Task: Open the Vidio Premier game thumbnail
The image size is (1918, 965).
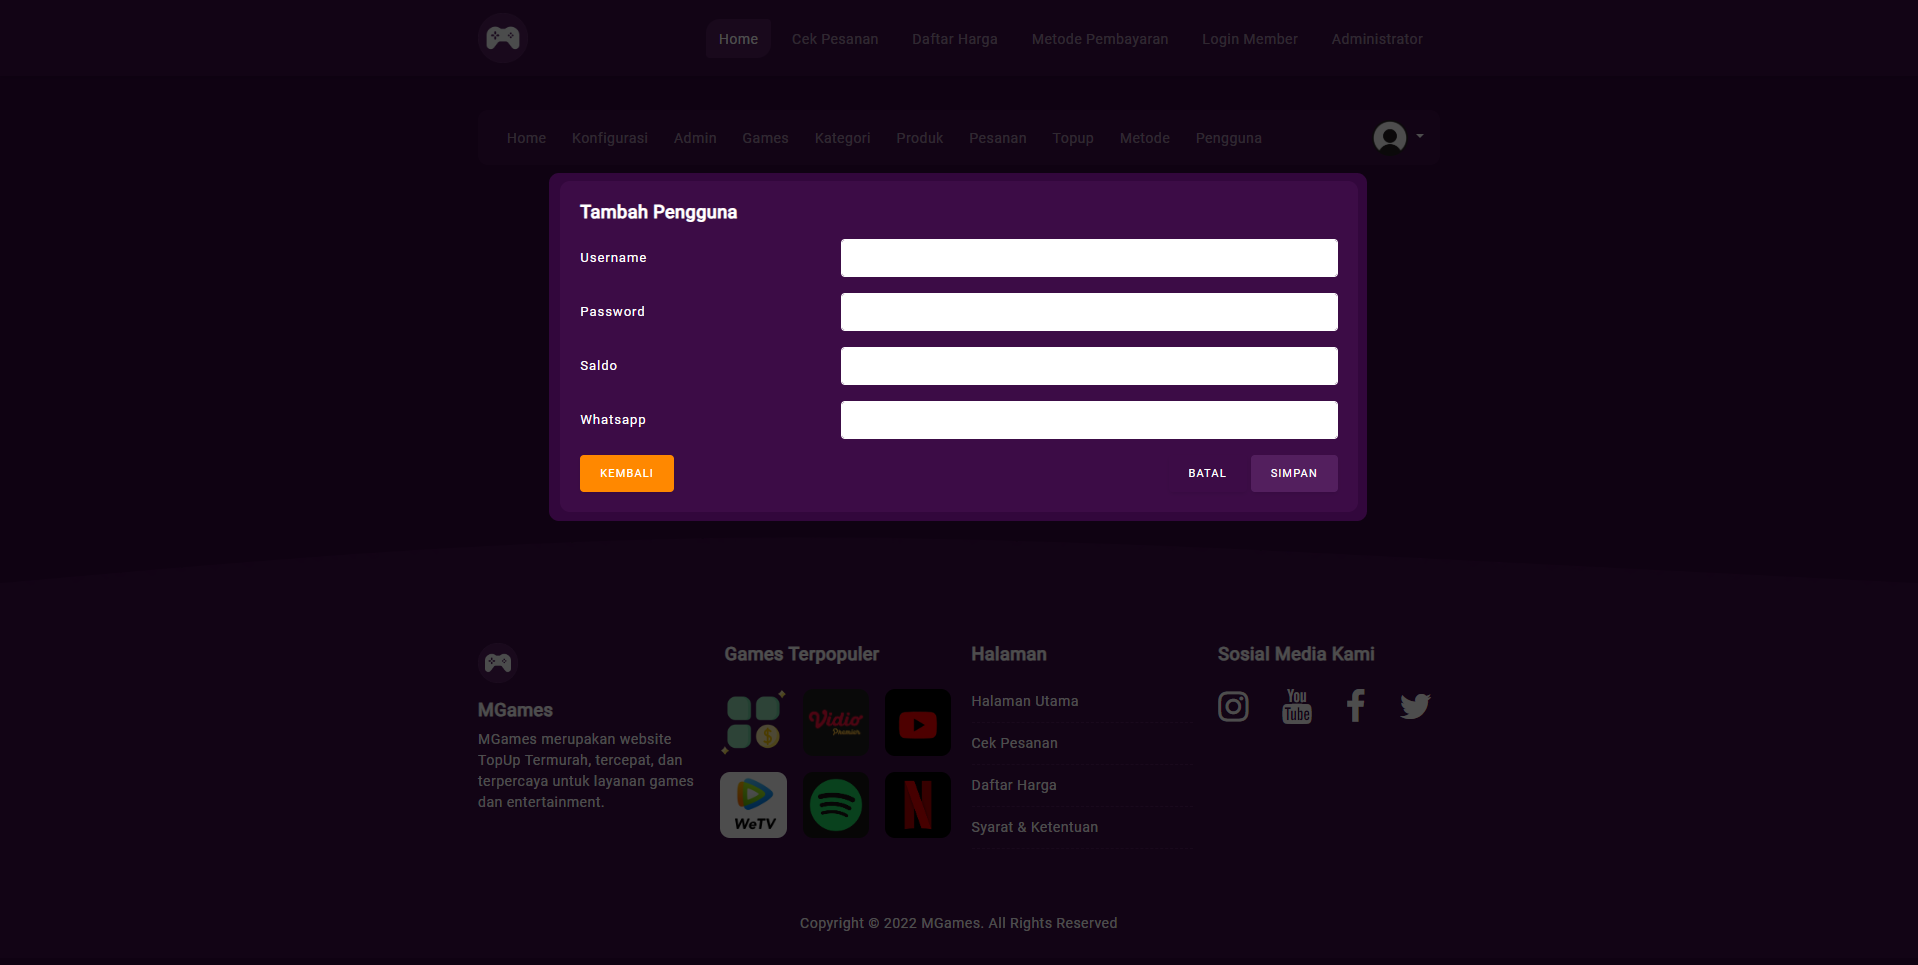Action: pos(836,722)
